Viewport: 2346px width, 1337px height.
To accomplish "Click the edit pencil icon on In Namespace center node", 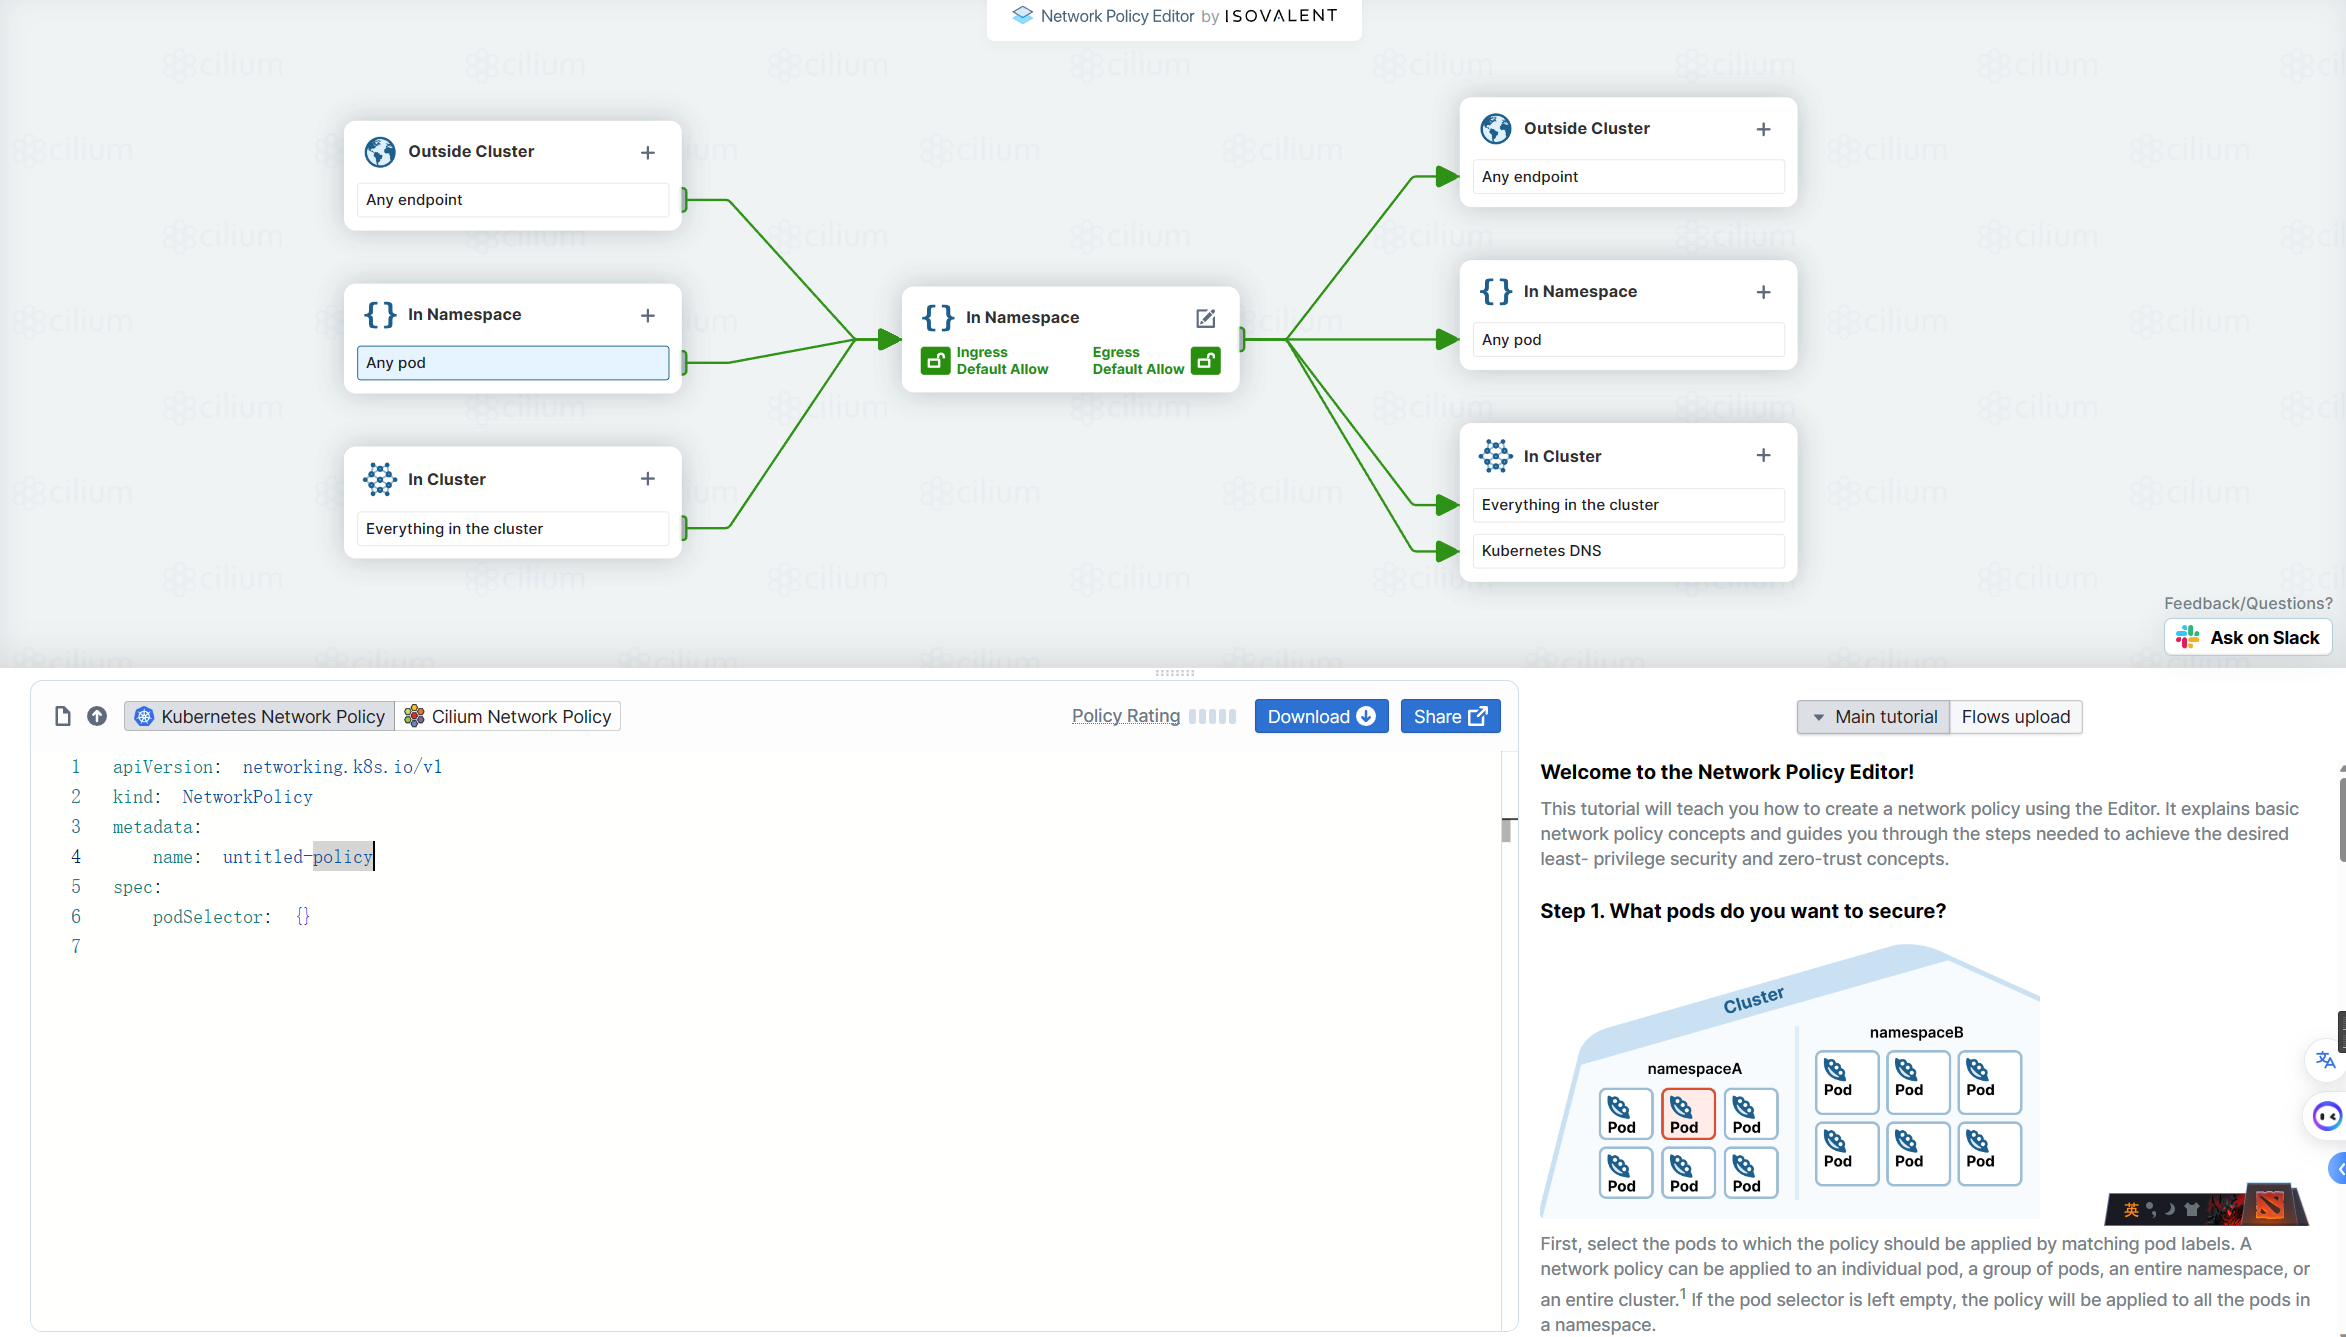I will pos(1207,317).
